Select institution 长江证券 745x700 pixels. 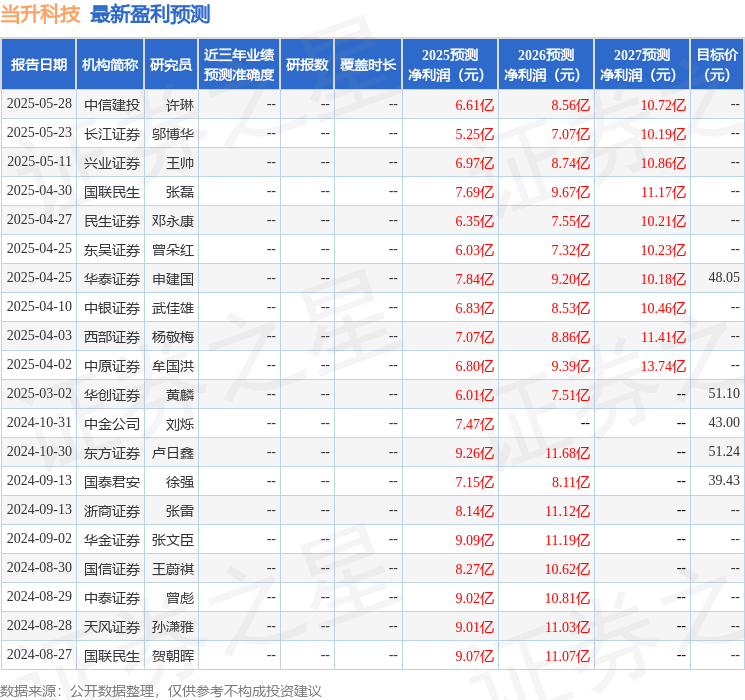click(112, 134)
